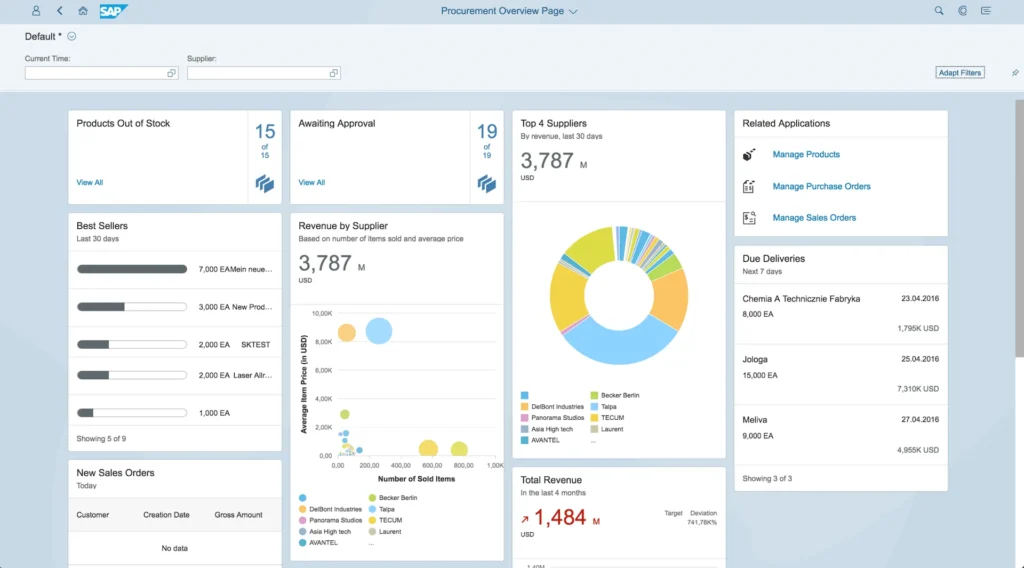Click the Current Time input field
The width and height of the screenshot is (1024, 568).
pos(95,73)
